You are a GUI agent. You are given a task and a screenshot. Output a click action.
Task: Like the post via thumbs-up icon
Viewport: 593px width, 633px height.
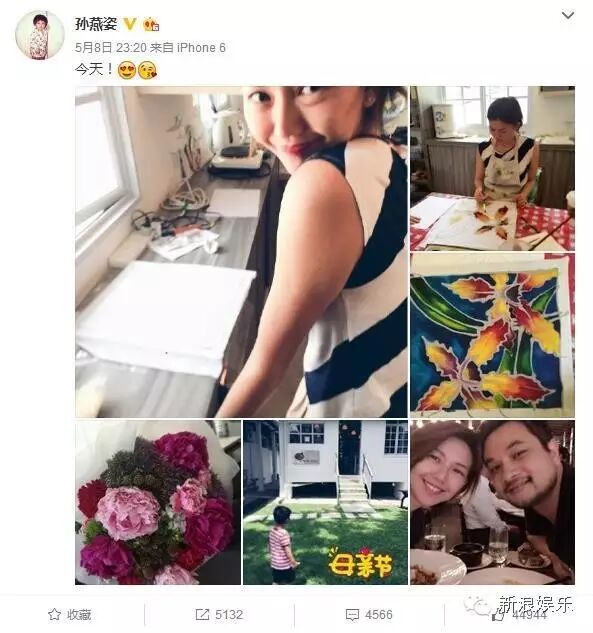coord(498,616)
